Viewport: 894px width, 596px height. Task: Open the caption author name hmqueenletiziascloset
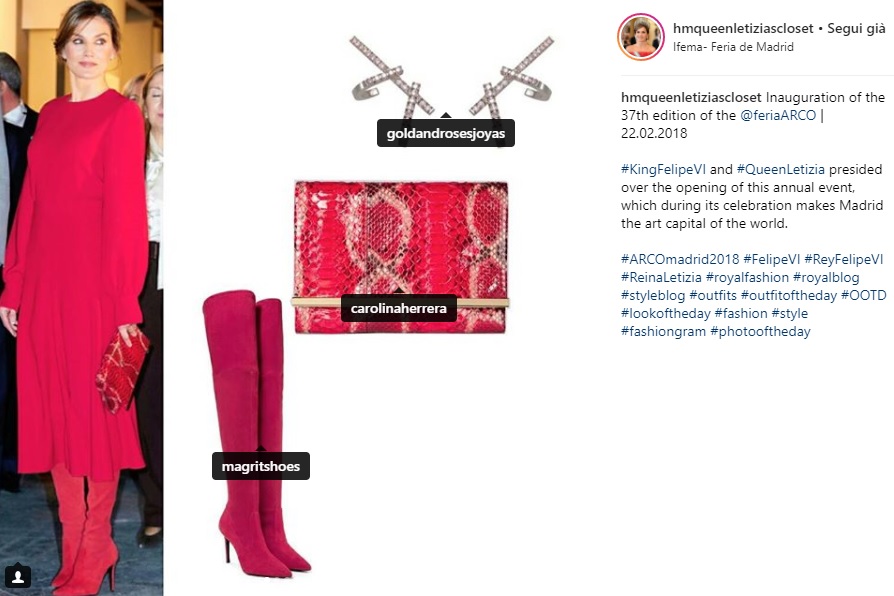tap(691, 98)
